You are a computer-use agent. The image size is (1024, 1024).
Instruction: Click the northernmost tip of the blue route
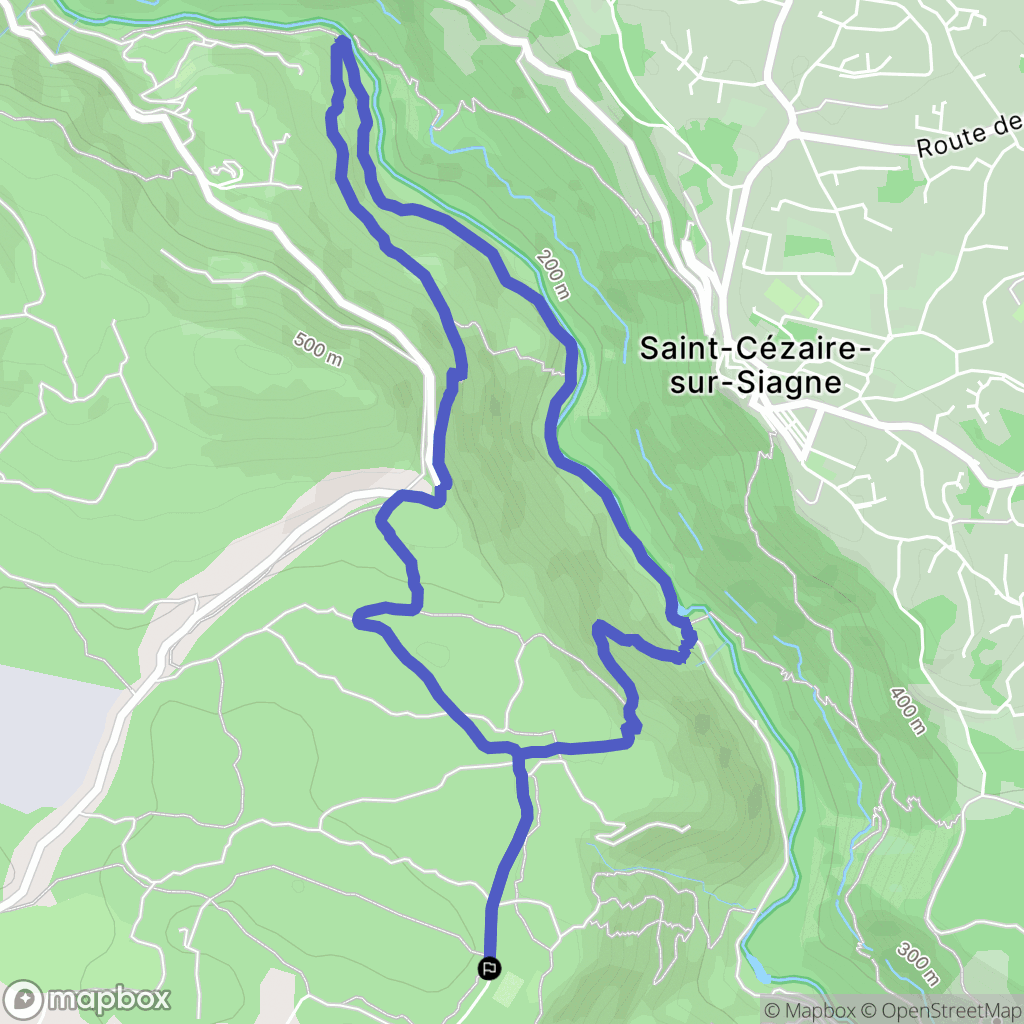[x=342, y=42]
